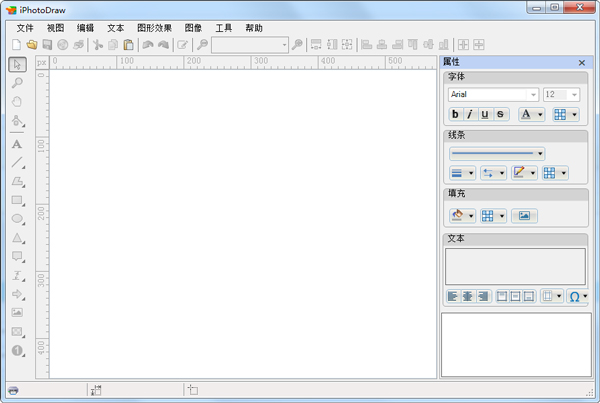Select the arrow shape tool
Screen dimensions: 600x403
[18, 294]
